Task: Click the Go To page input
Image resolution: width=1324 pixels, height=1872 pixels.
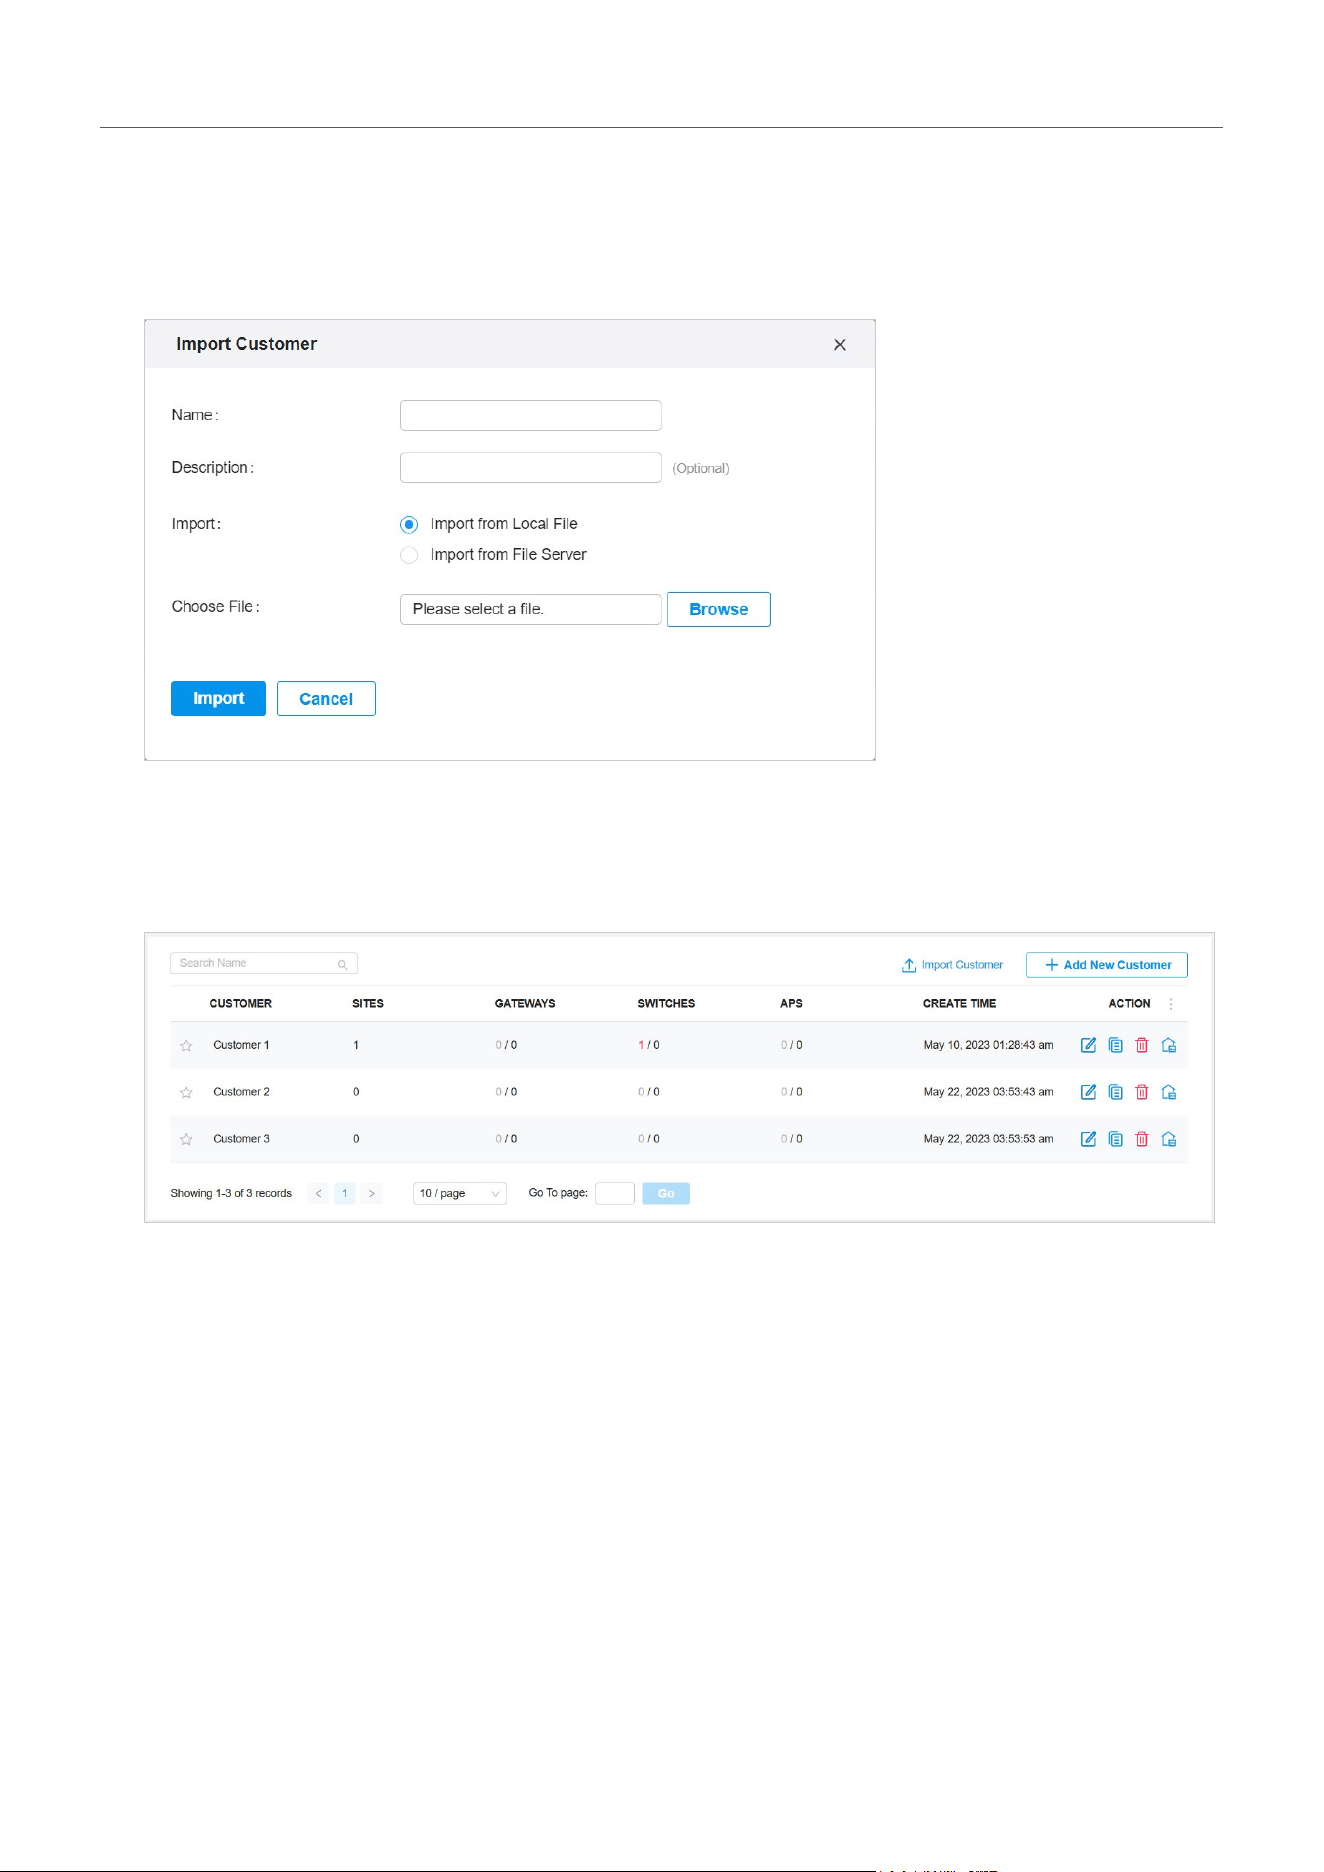Action: [615, 1194]
